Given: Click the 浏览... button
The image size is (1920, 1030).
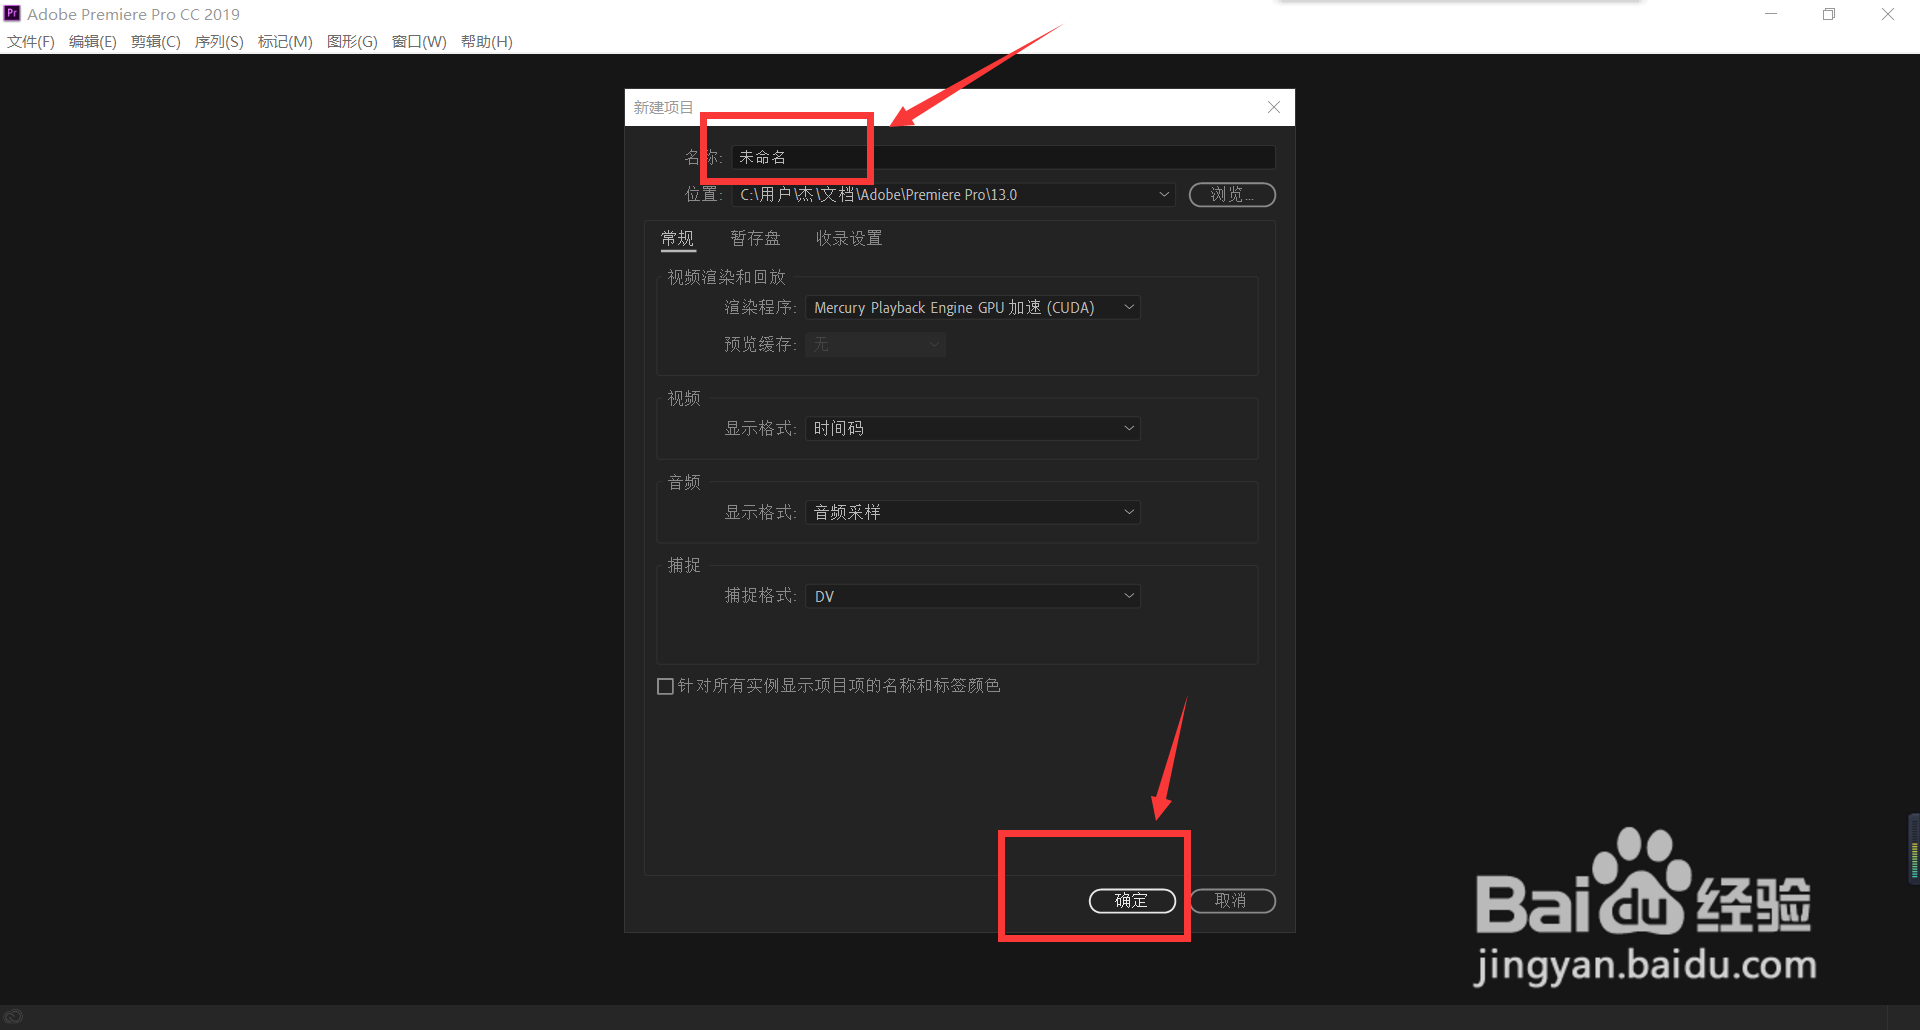Looking at the screenshot, I should click(1232, 194).
